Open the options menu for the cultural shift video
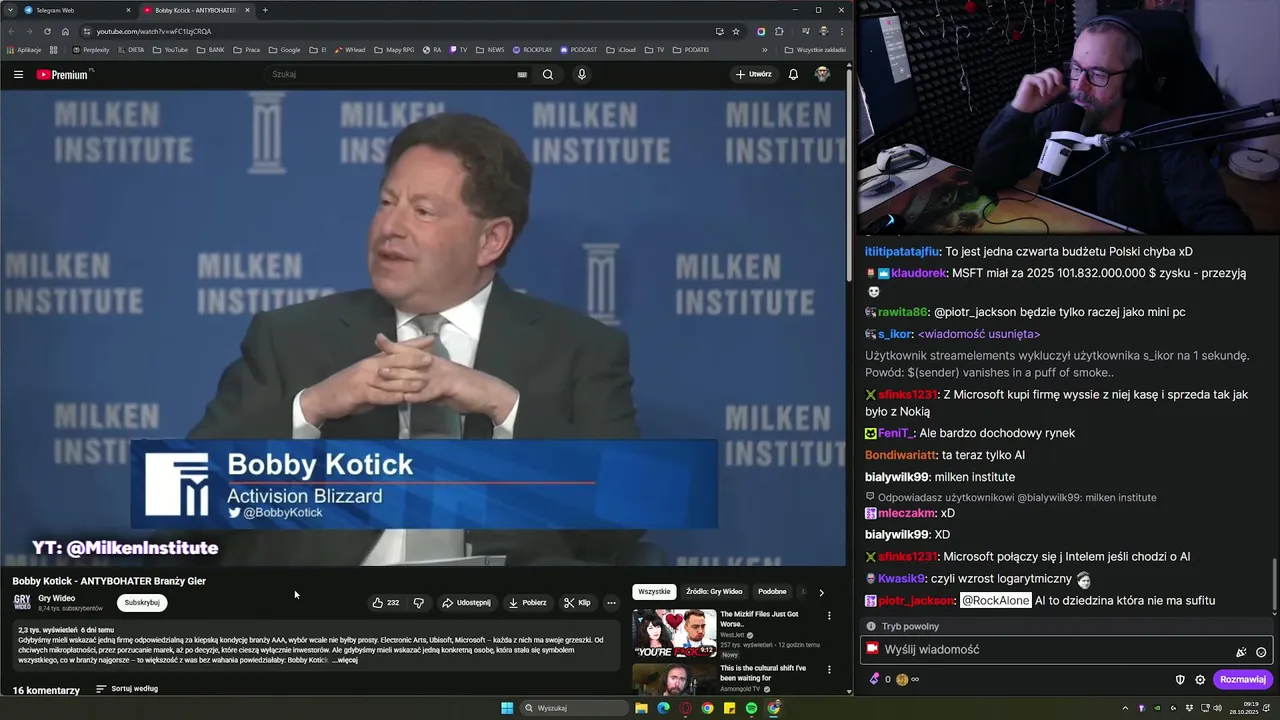The height and width of the screenshot is (720, 1280). (828, 670)
